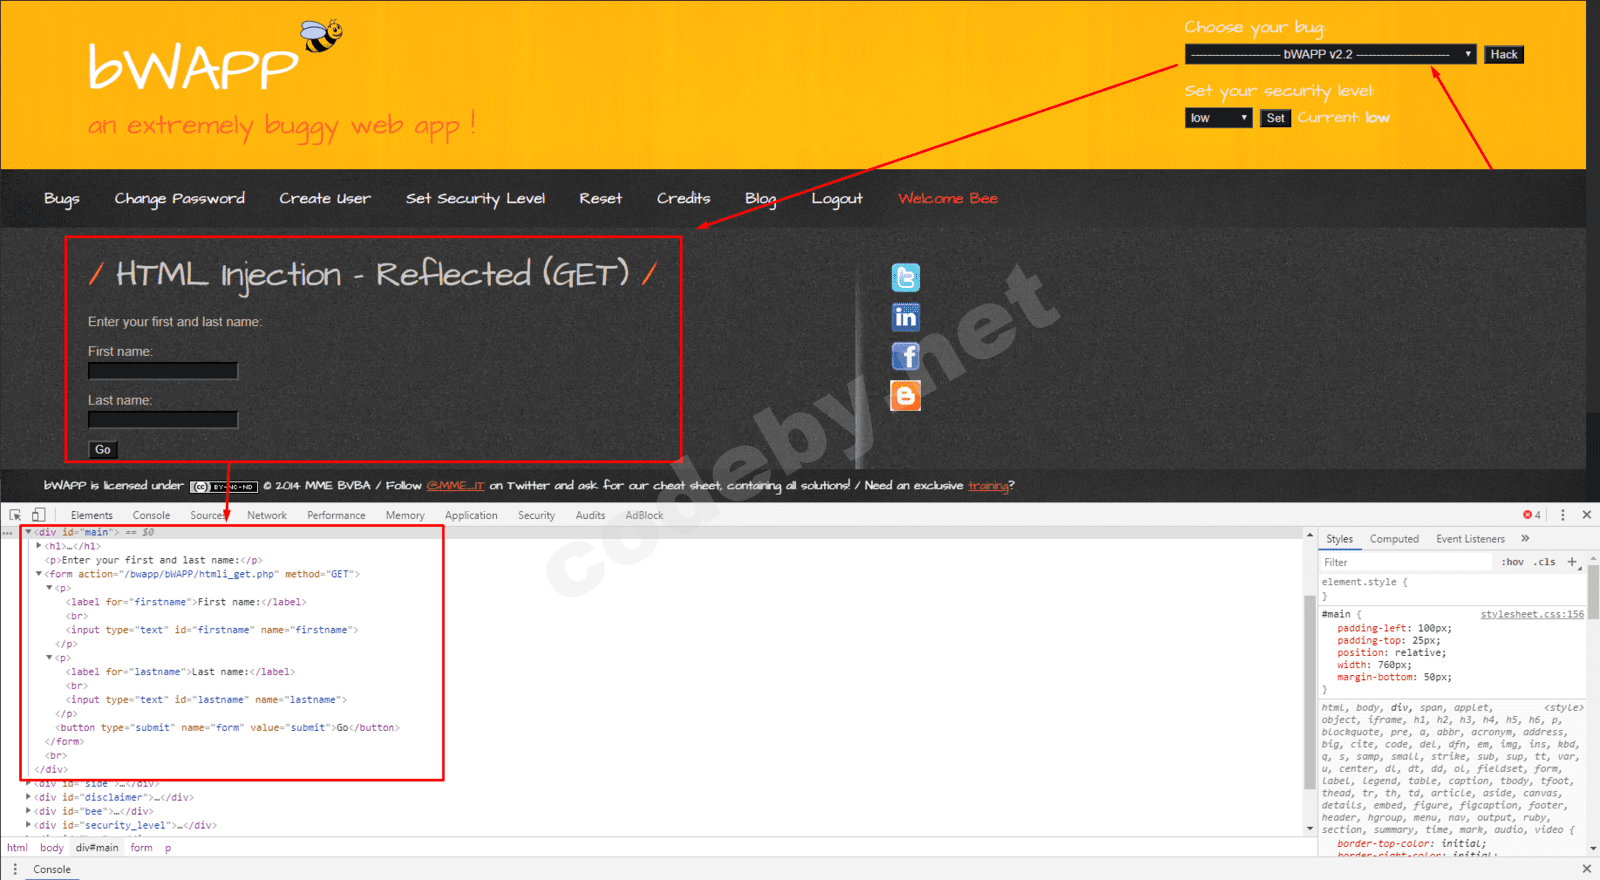Click the red error count indicator

tap(1532, 515)
